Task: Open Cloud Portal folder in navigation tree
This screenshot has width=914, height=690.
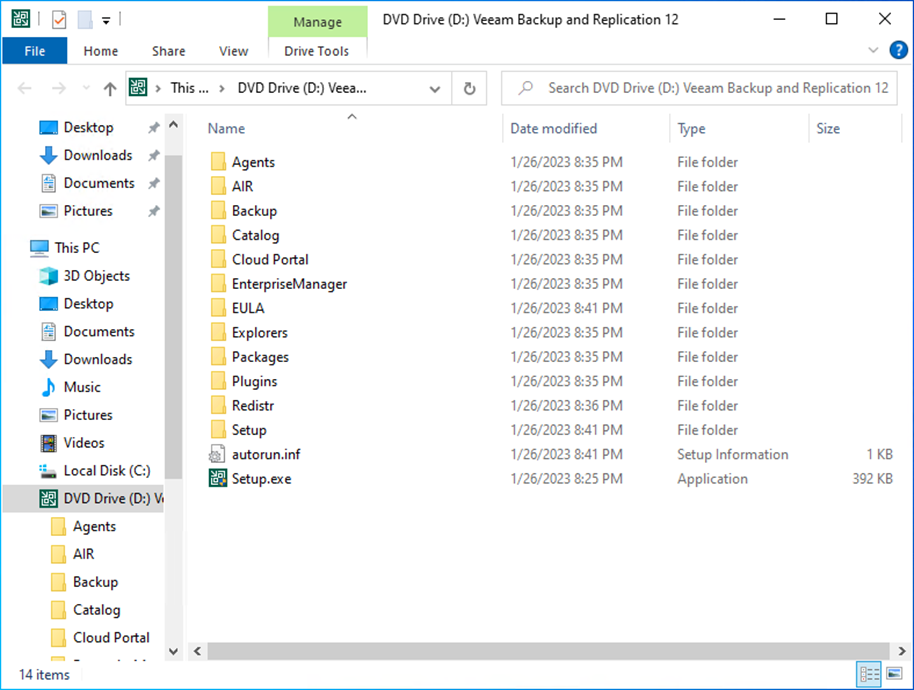Action: tap(111, 638)
